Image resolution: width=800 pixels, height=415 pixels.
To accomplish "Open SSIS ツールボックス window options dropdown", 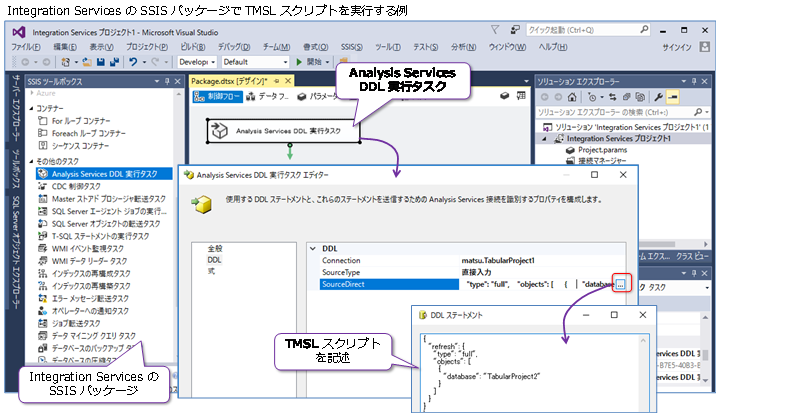I will click(x=157, y=82).
